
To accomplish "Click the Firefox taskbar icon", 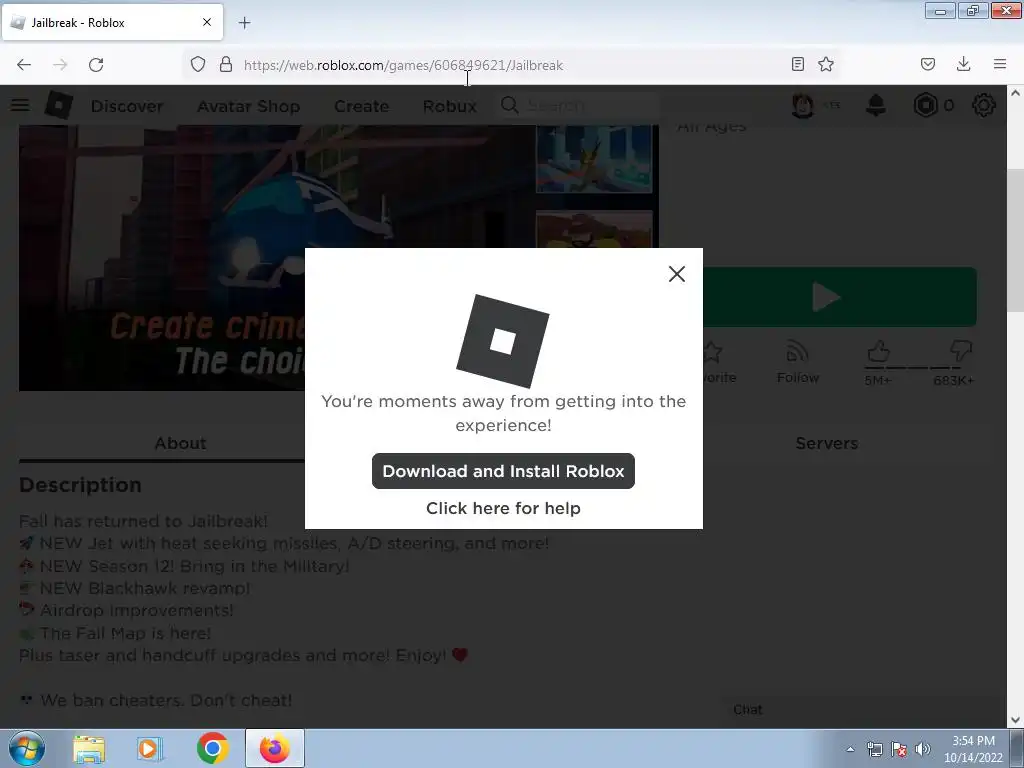I will [275, 748].
